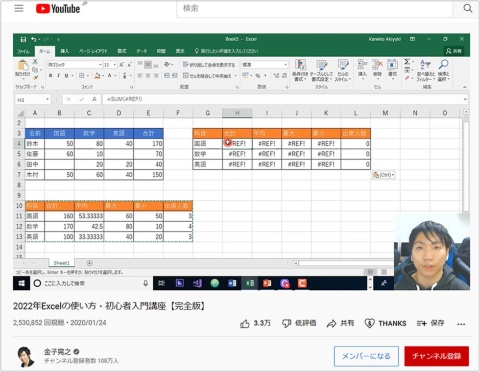
Task: Open the ファイル tab in Excel
Action: coord(23,51)
